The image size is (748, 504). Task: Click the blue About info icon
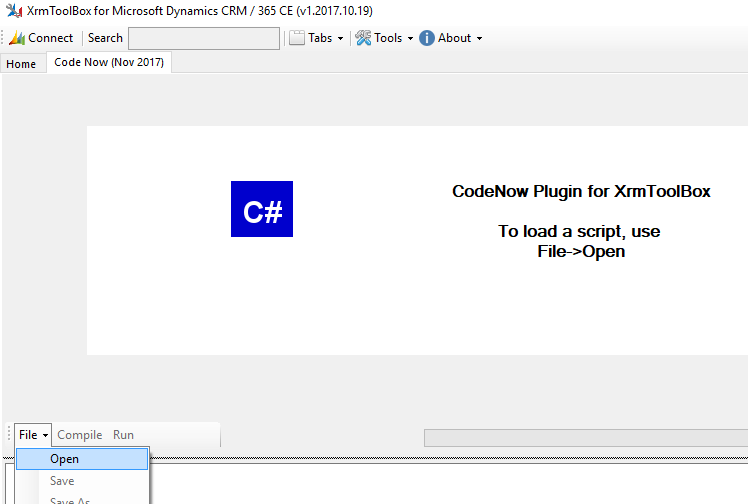pos(427,38)
